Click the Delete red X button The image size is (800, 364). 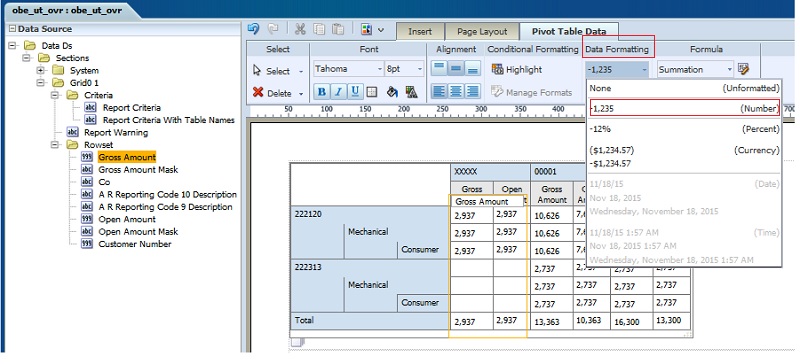pos(272,93)
